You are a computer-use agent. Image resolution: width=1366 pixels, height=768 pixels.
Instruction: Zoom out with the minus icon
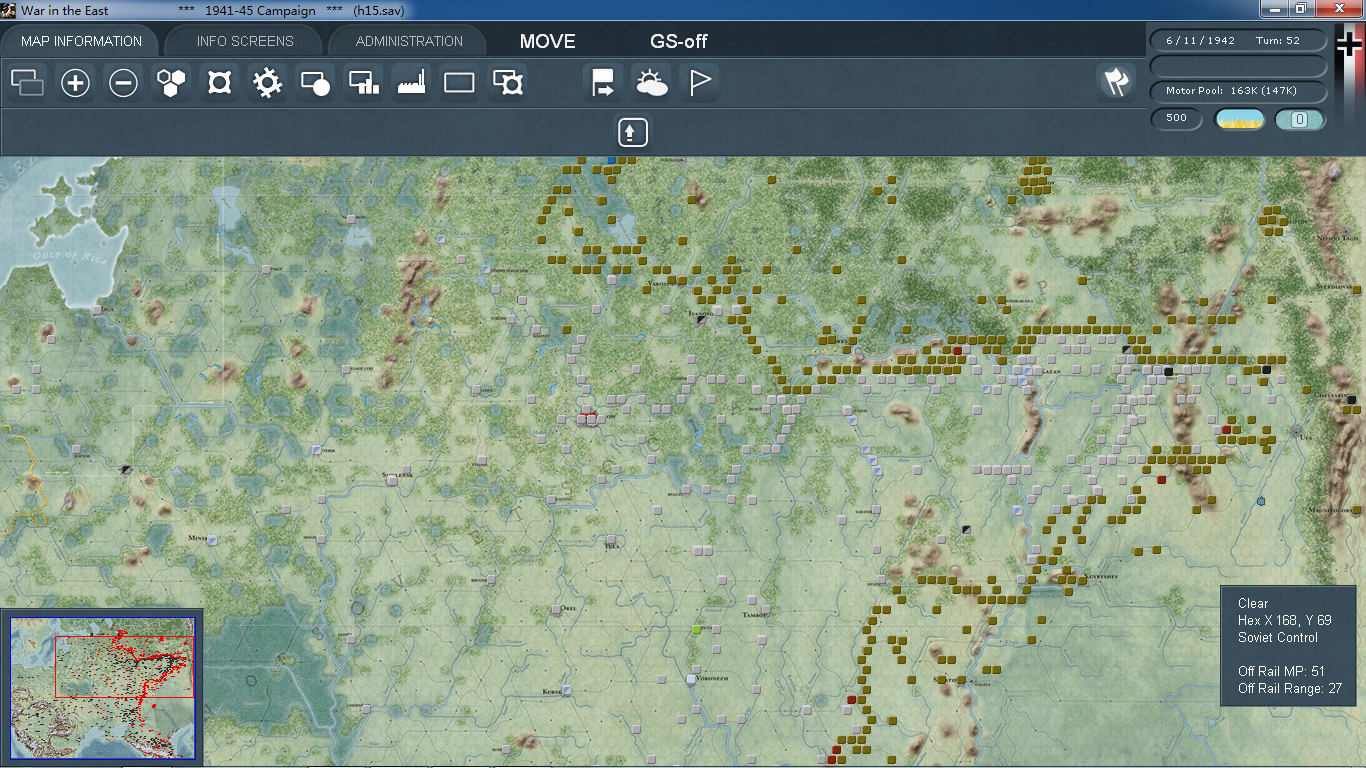123,83
